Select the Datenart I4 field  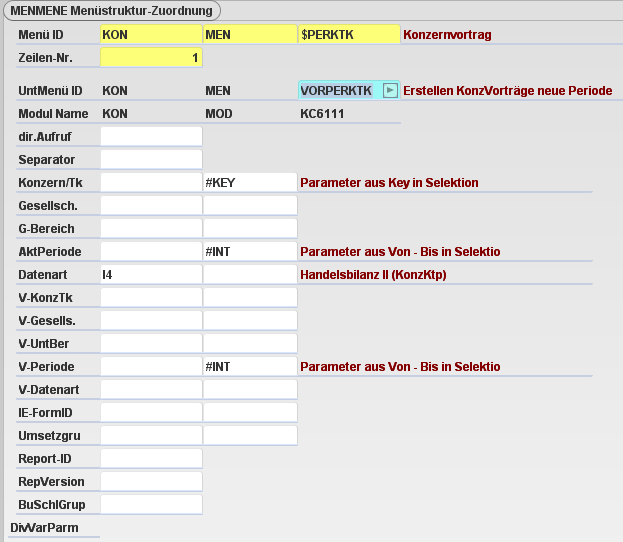(x=151, y=275)
